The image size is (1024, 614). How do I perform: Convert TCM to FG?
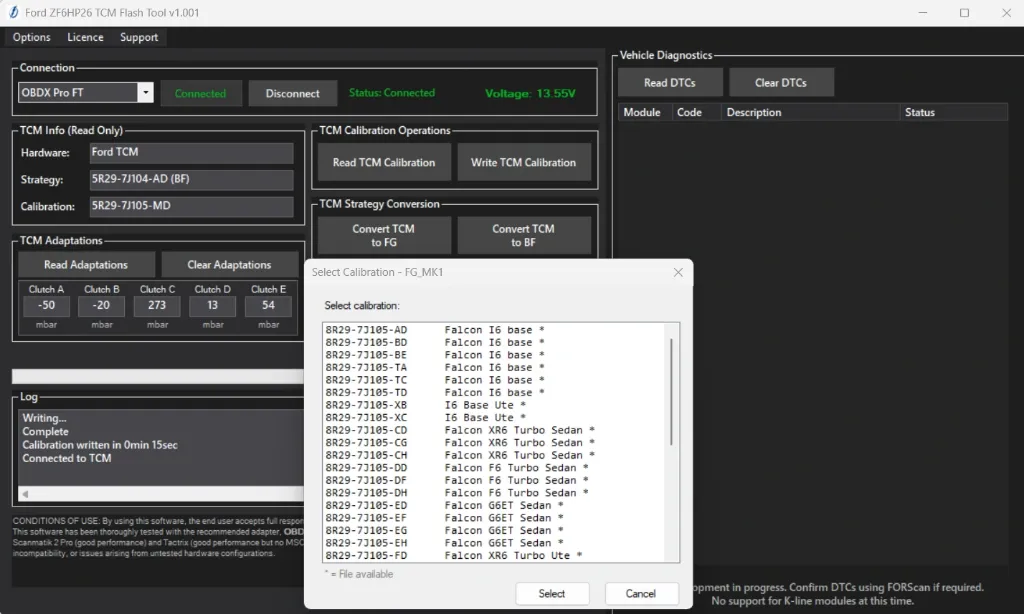383,234
